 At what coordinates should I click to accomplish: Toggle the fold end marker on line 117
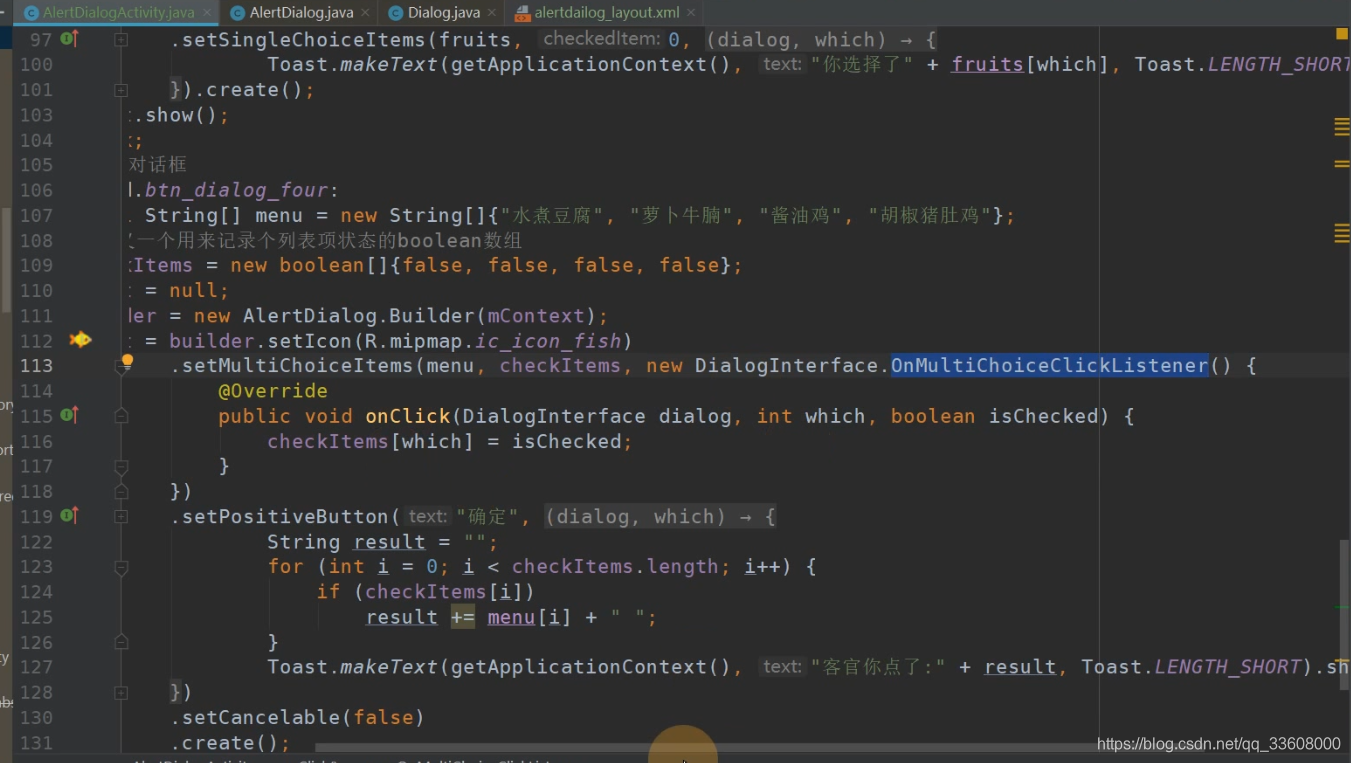[x=121, y=466]
